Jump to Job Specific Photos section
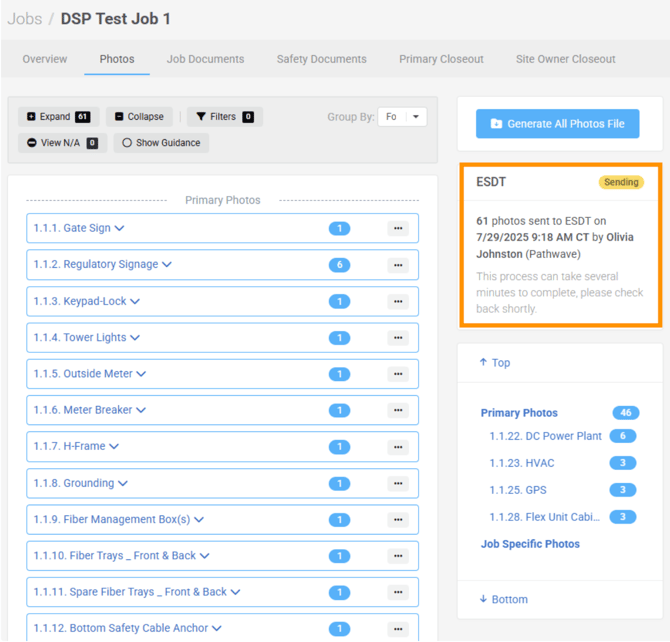 (x=530, y=544)
